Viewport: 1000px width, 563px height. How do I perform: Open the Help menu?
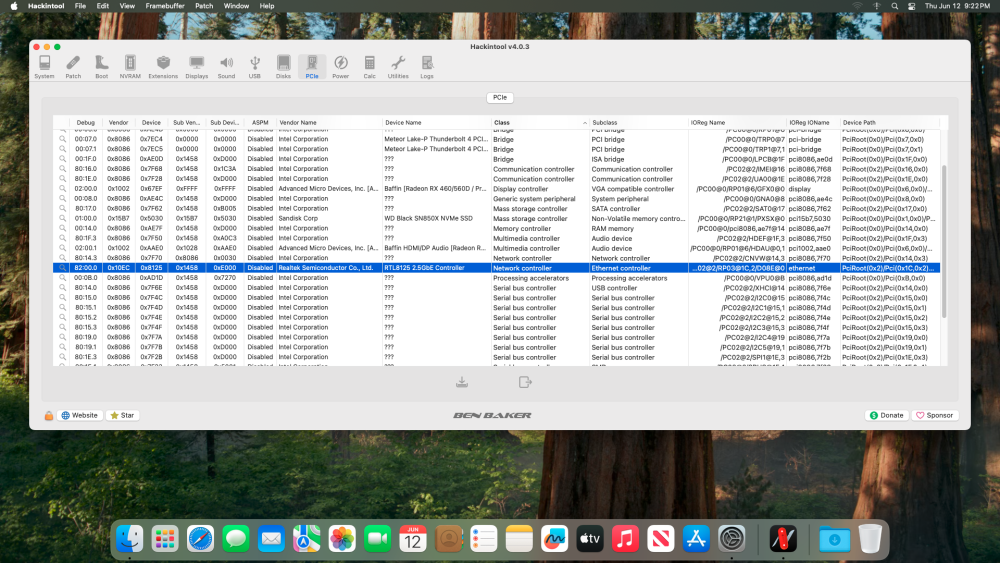click(267, 6)
